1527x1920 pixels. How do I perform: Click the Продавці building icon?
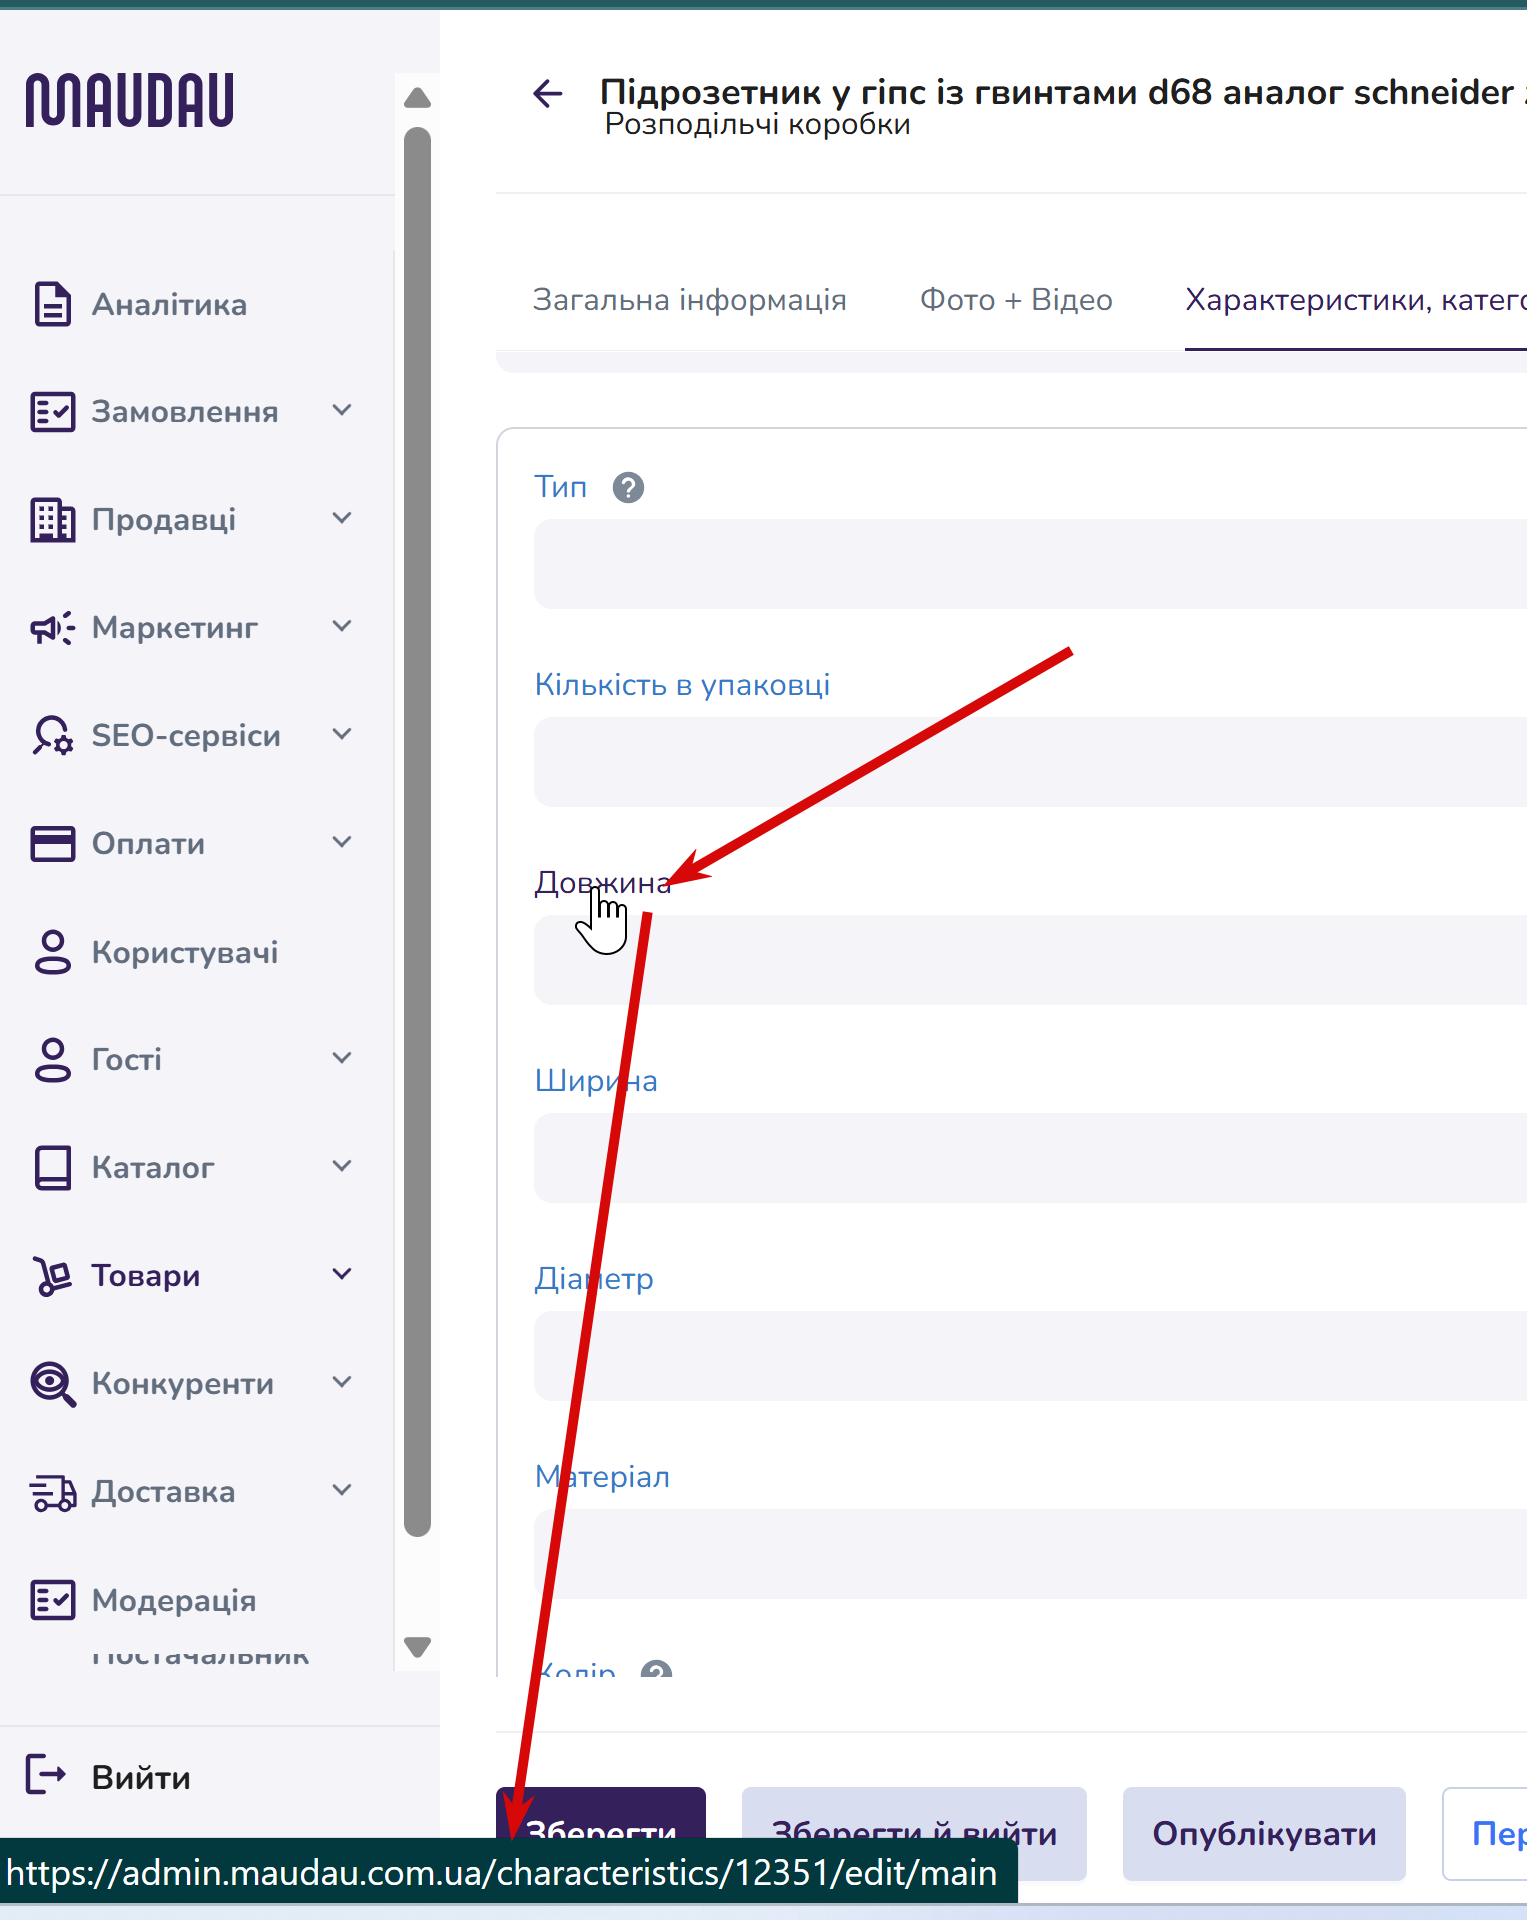coord(52,520)
